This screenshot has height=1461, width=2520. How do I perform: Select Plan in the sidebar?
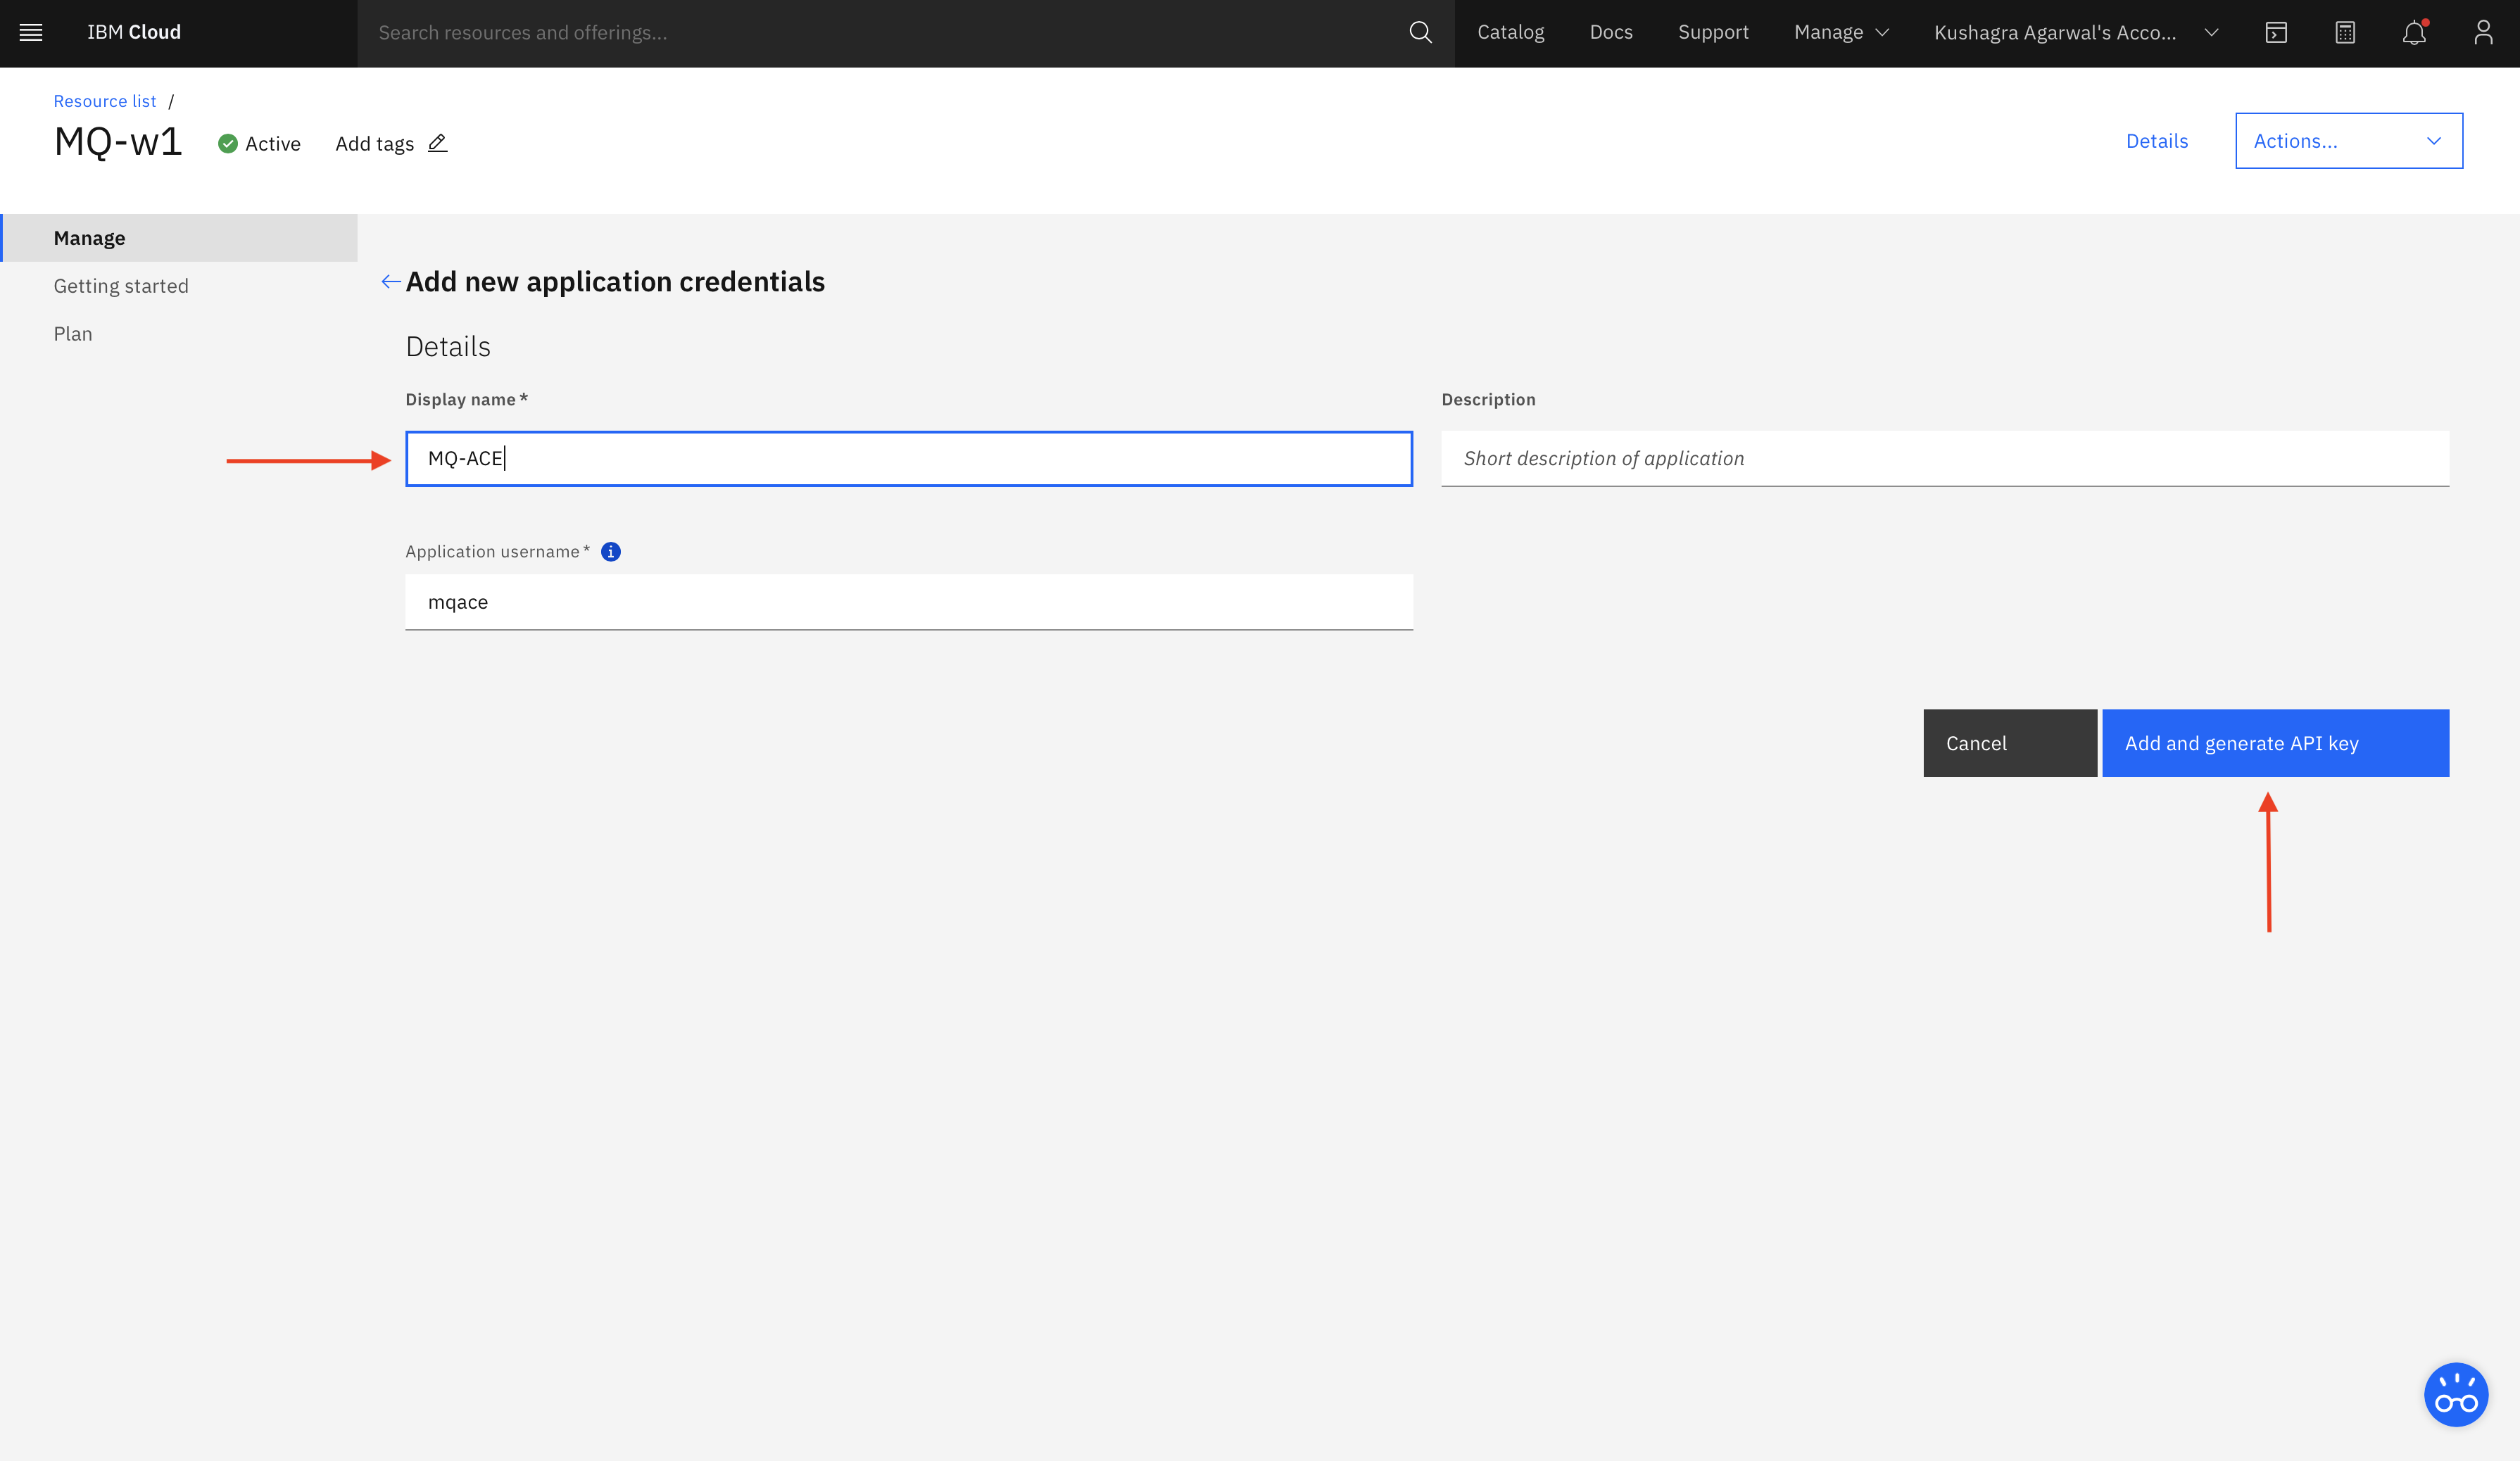coord(73,334)
